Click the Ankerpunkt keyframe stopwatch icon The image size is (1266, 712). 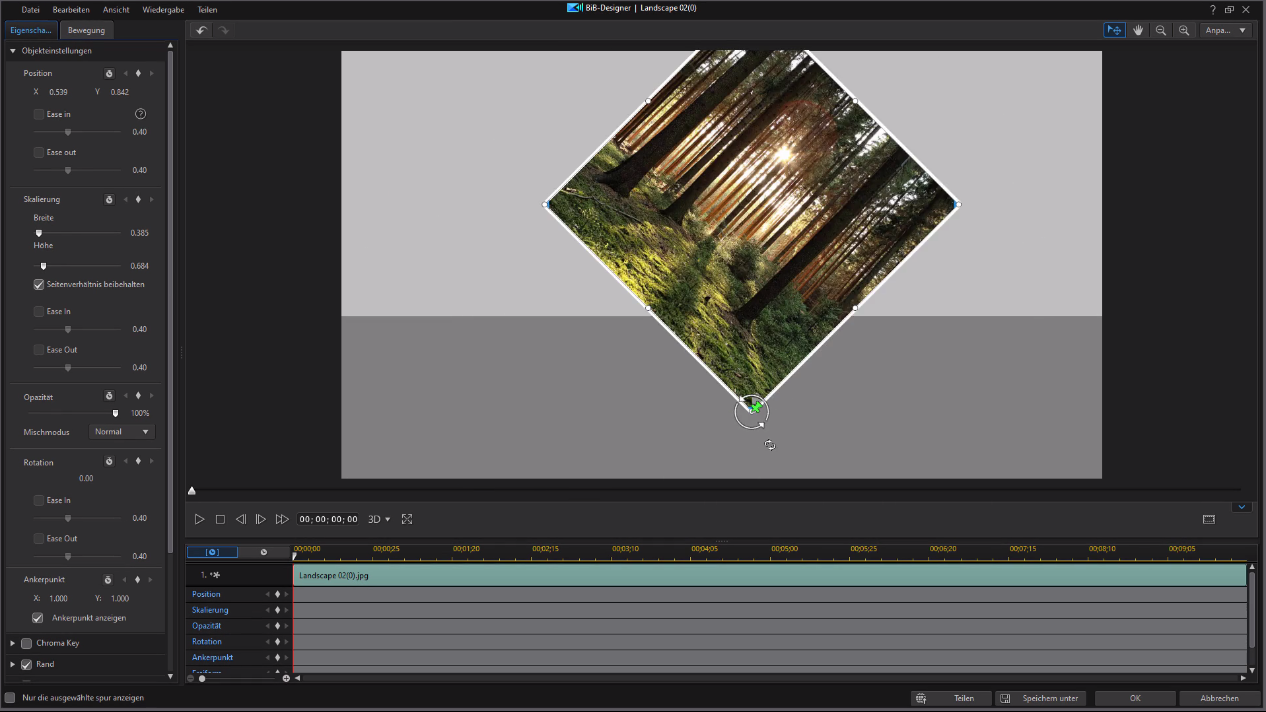(x=109, y=579)
